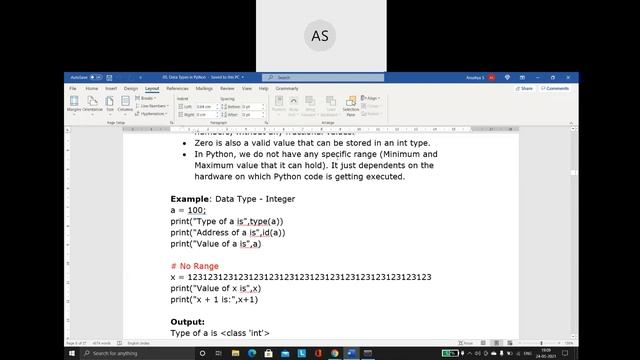Open Google Chrome from taskbar
Image resolution: width=640 pixels, height=360 pixels.
pyautogui.click(x=335, y=353)
